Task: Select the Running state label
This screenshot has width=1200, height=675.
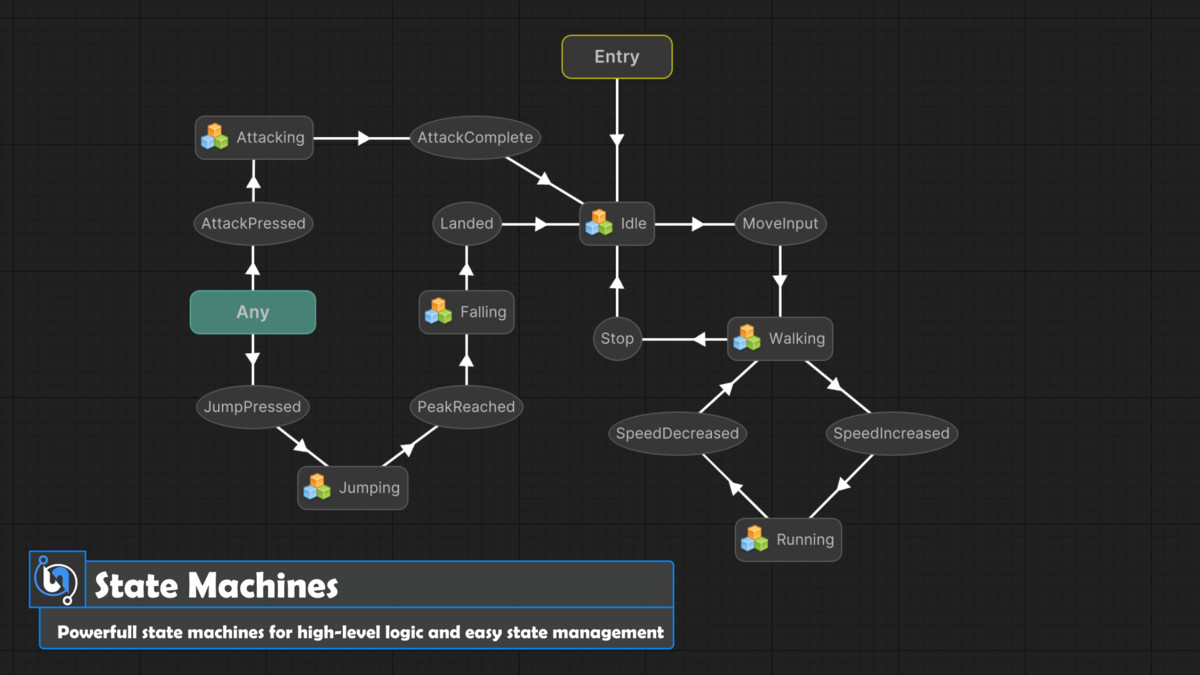Action: [805, 539]
